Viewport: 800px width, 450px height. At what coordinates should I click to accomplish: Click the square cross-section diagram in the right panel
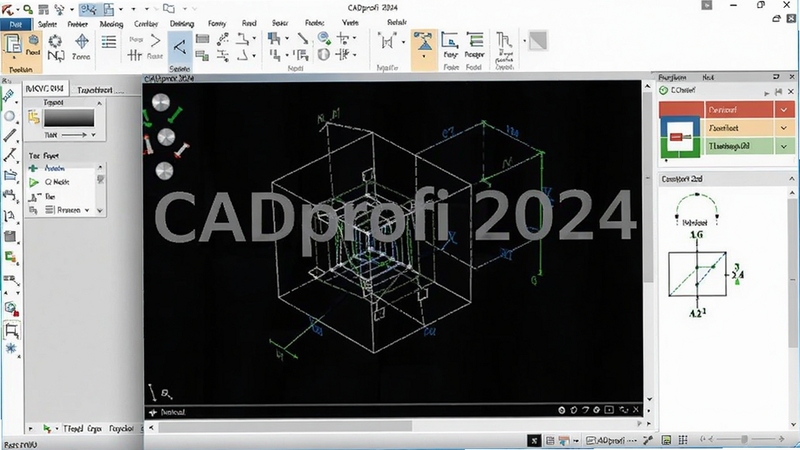[x=697, y=274]
